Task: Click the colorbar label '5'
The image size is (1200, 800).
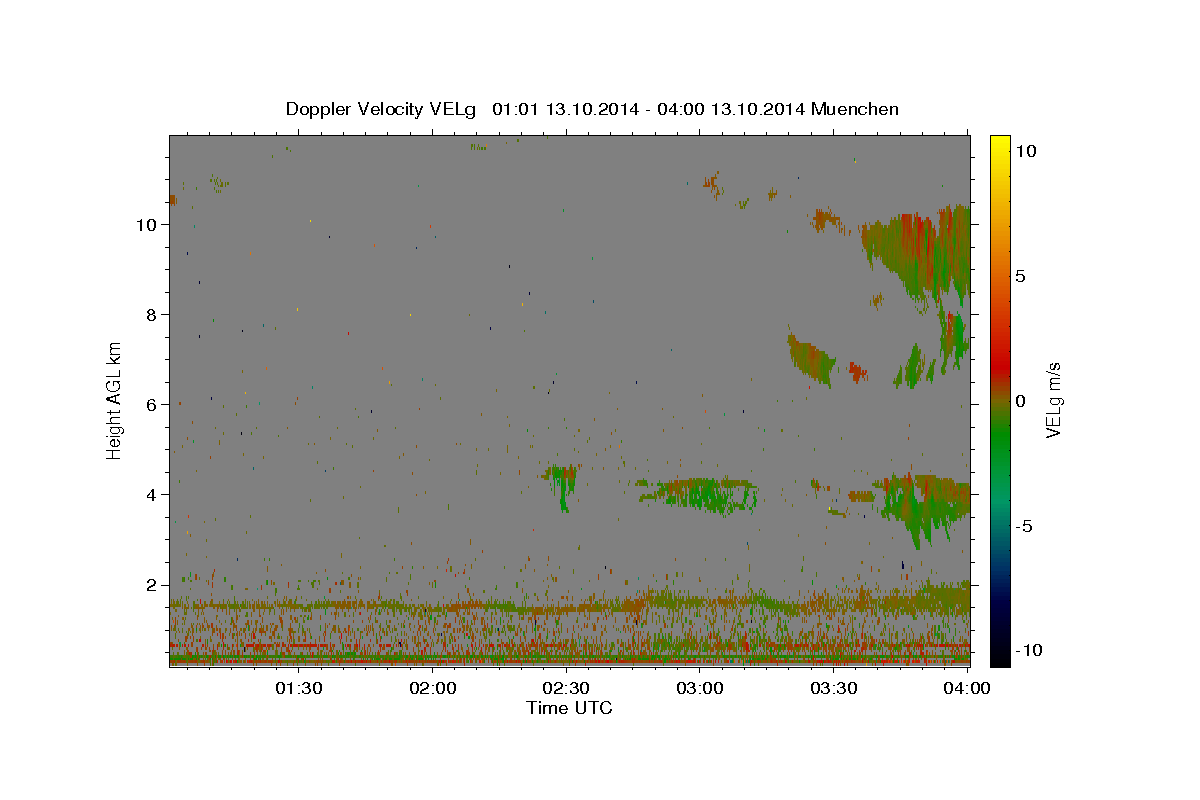Action: pyautogui.click(x=1020, y=276)
